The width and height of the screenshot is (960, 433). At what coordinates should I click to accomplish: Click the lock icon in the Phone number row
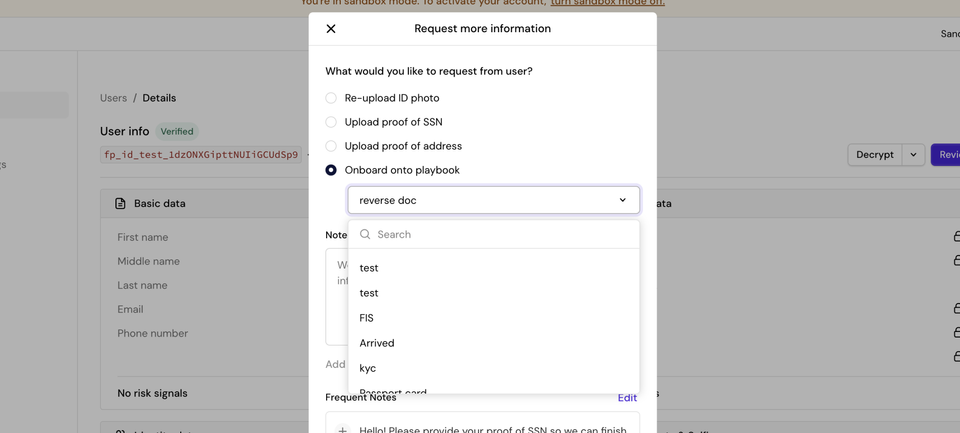956,333
